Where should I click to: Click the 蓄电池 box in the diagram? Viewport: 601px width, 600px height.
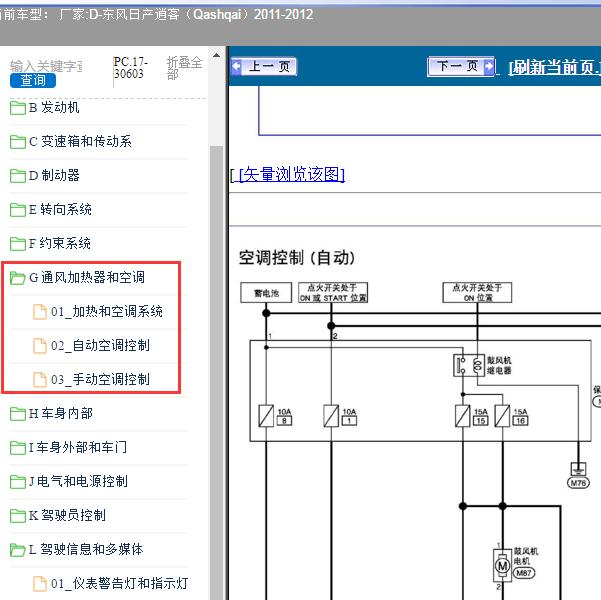tap(266, 293)
